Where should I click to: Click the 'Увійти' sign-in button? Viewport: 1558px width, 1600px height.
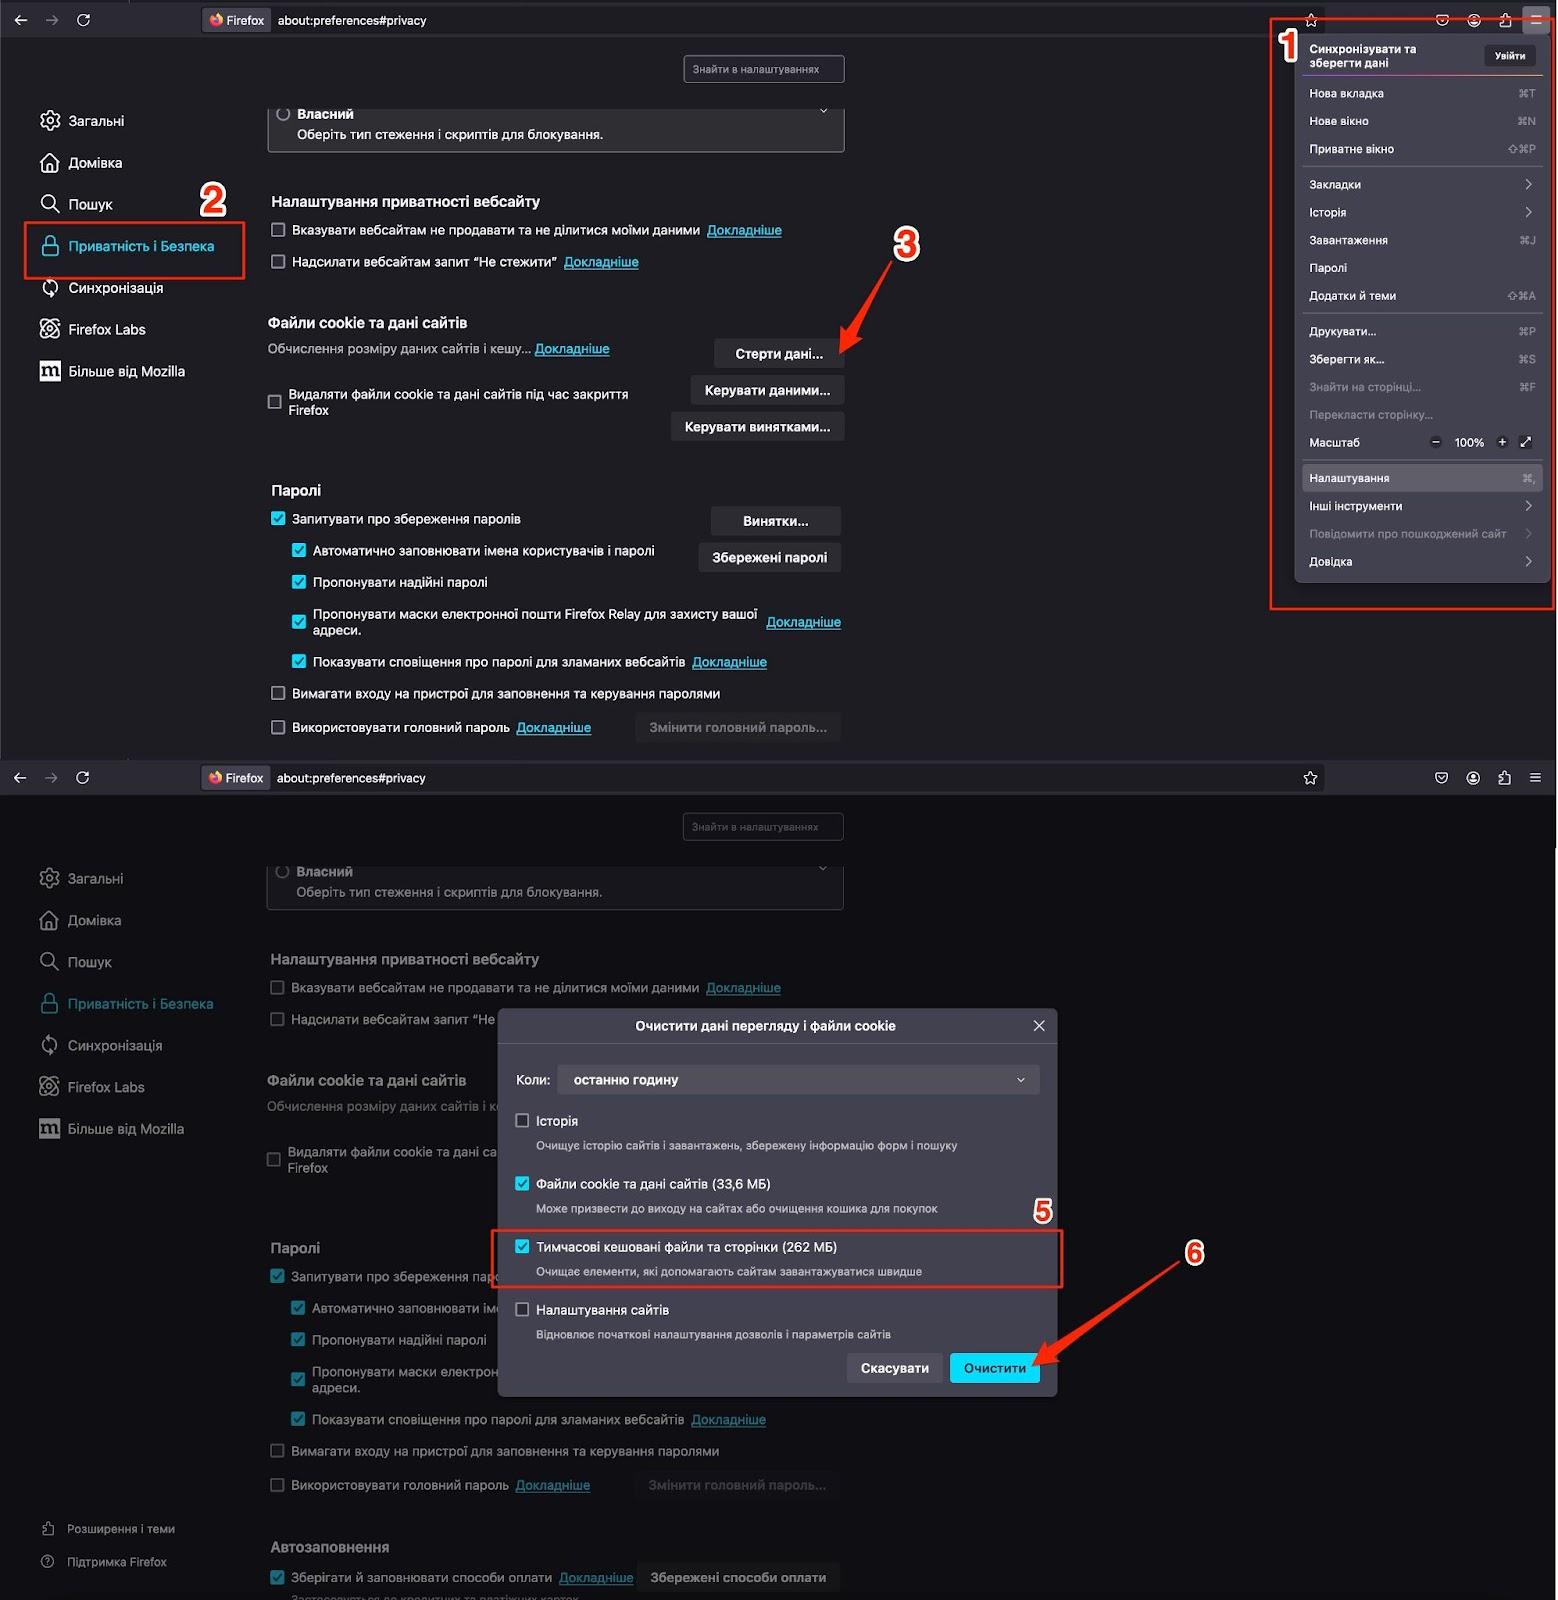click(1509, 56)
